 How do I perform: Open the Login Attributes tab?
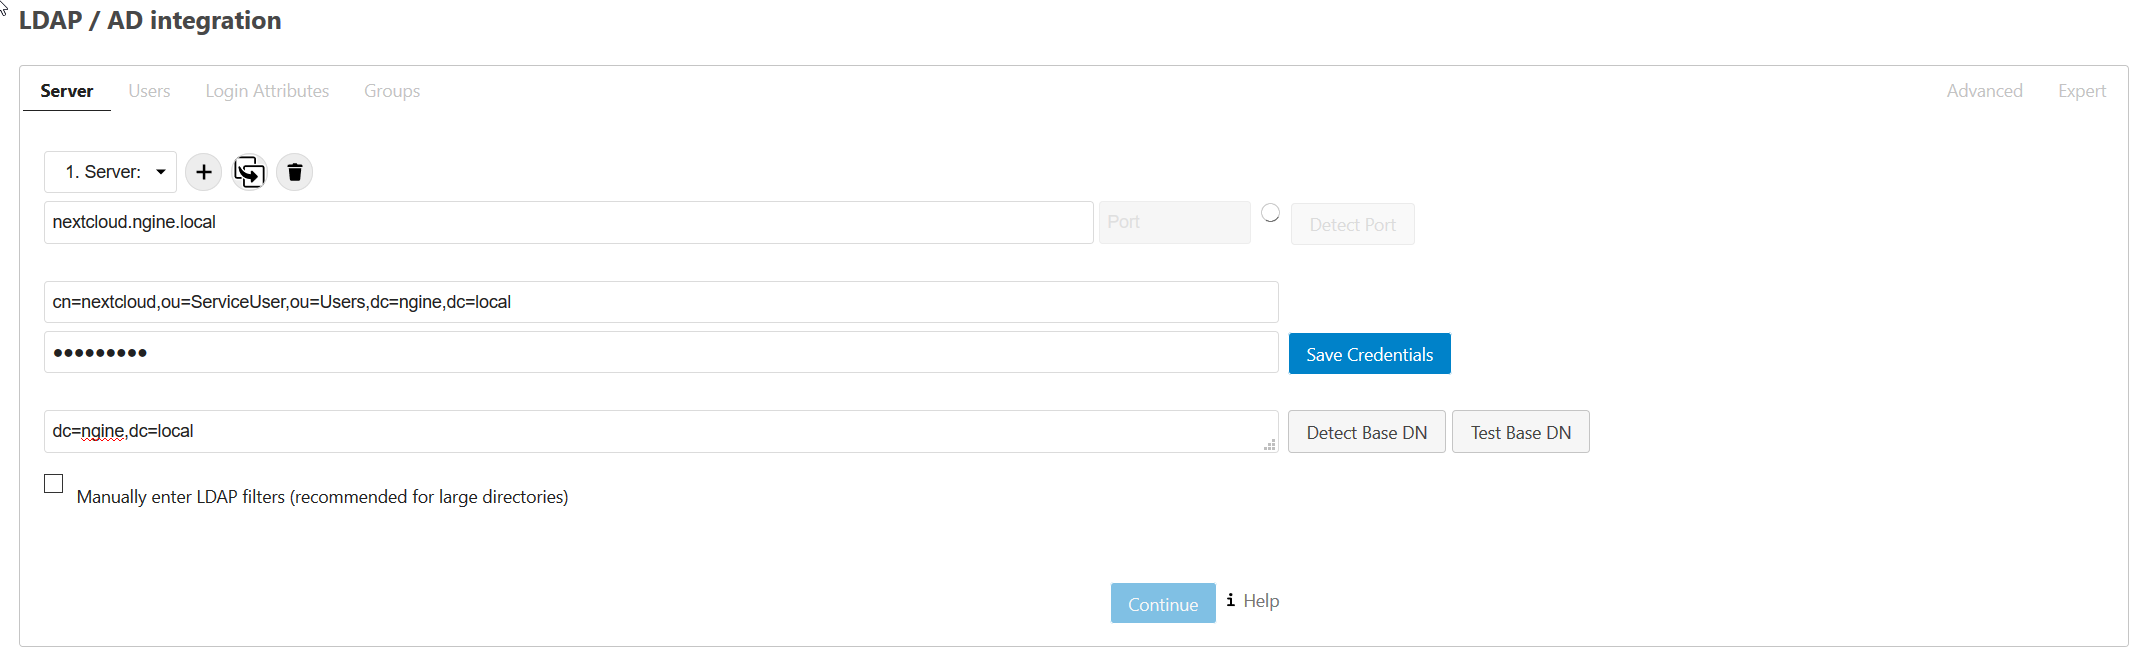[x=267, y=91]
